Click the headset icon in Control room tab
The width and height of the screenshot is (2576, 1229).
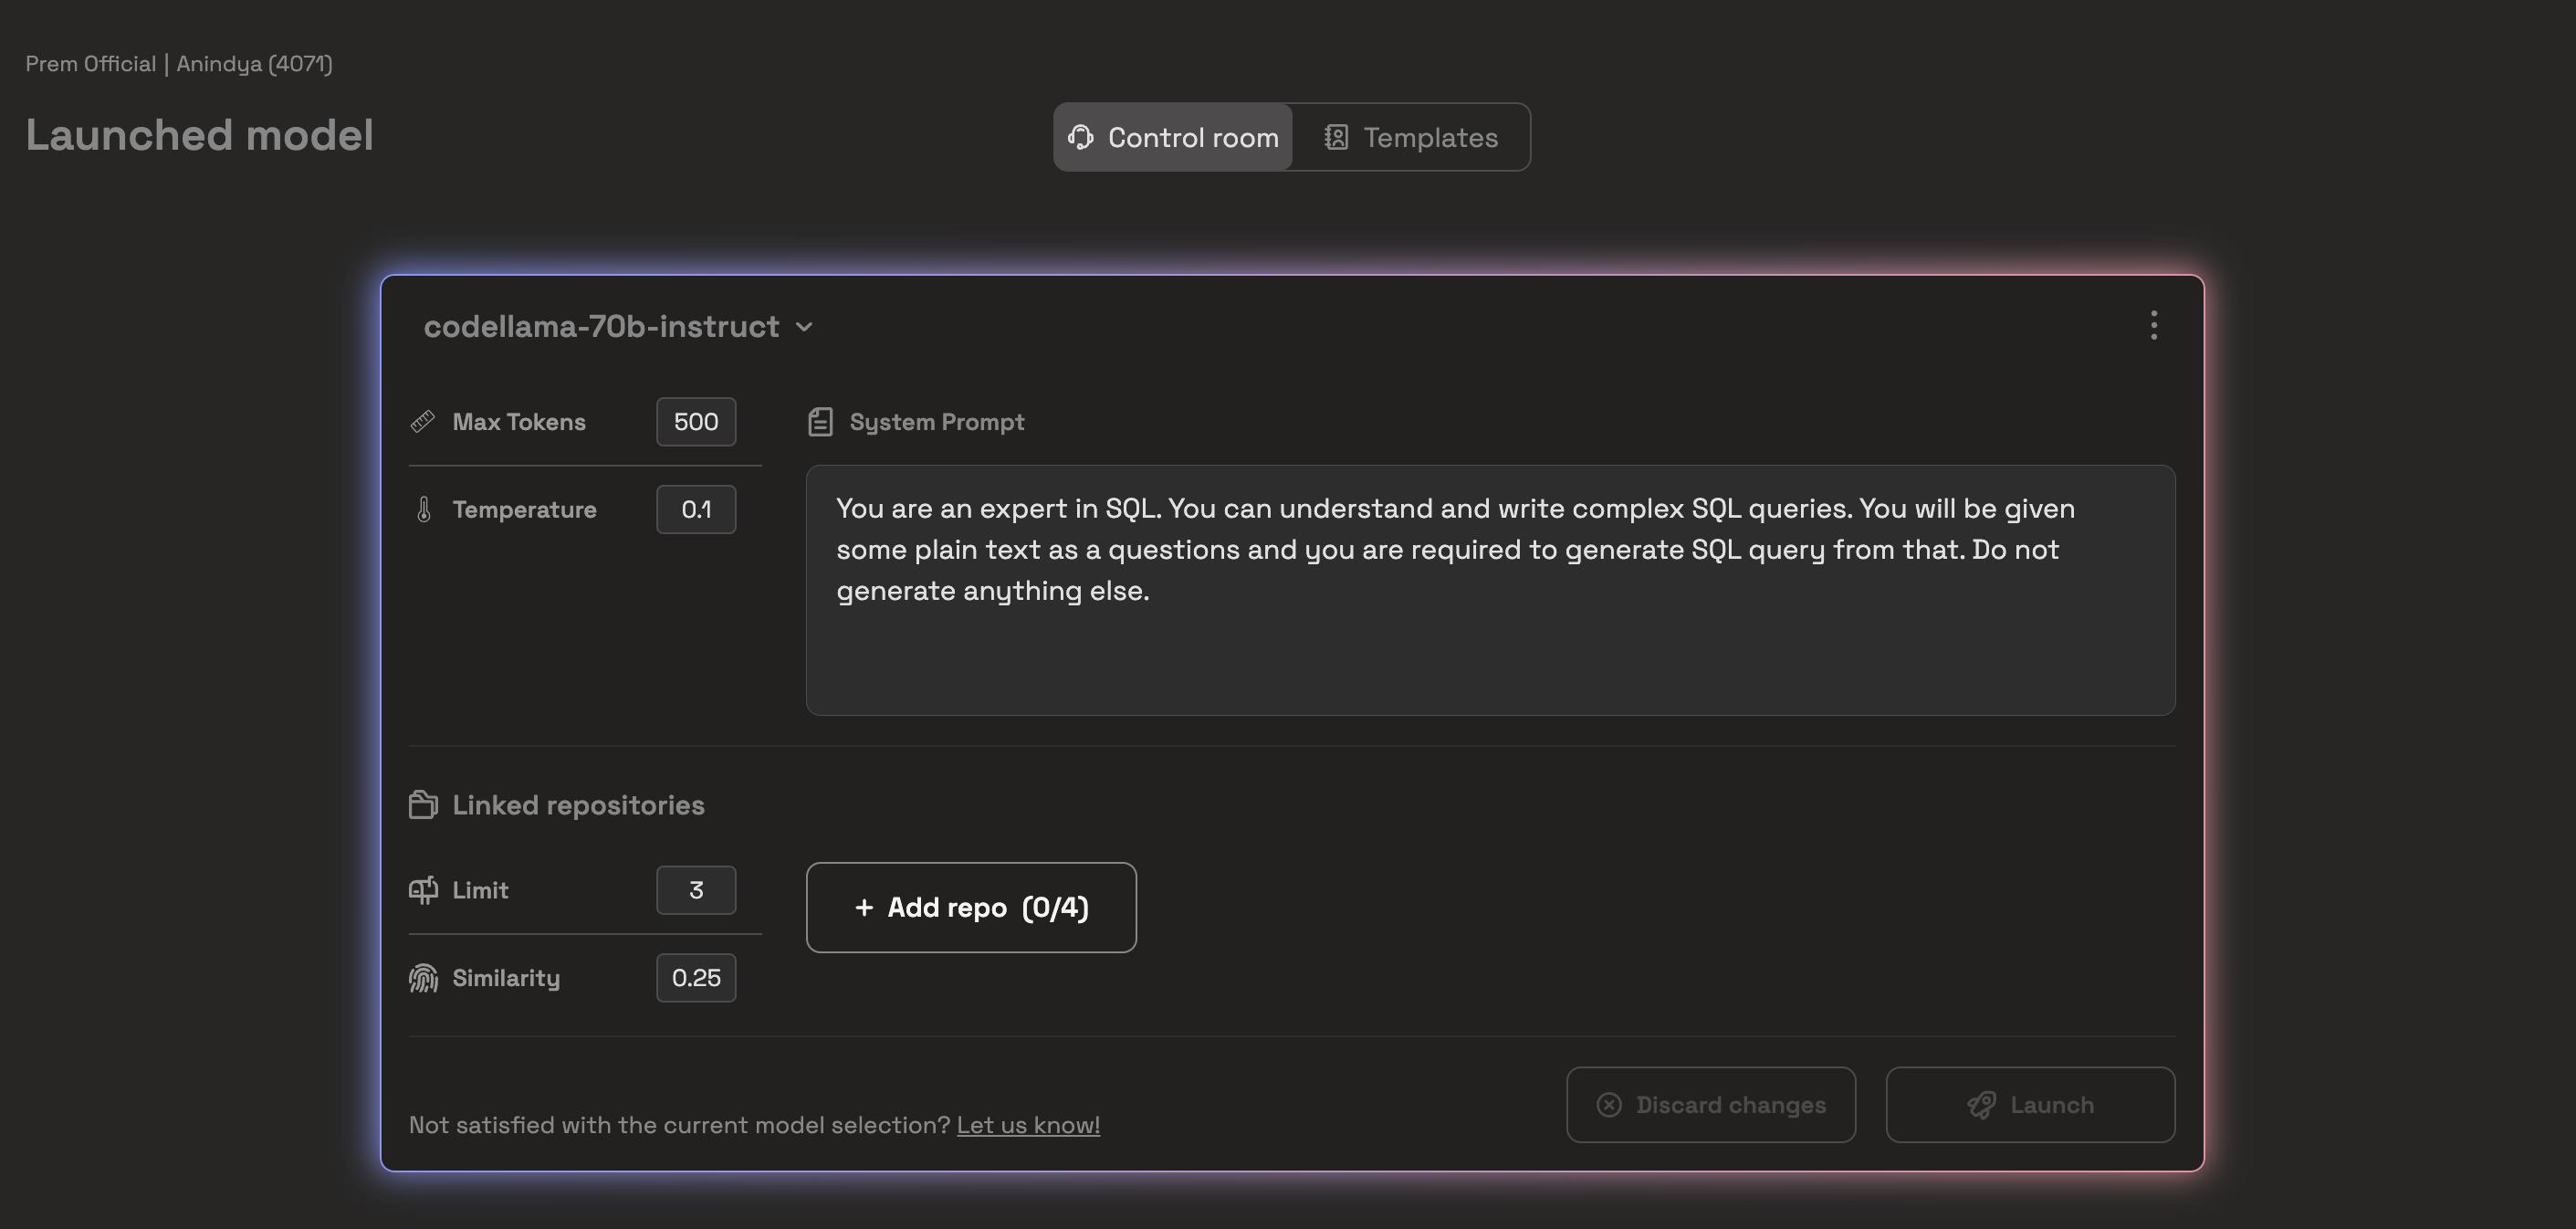tap(1080, 137)
